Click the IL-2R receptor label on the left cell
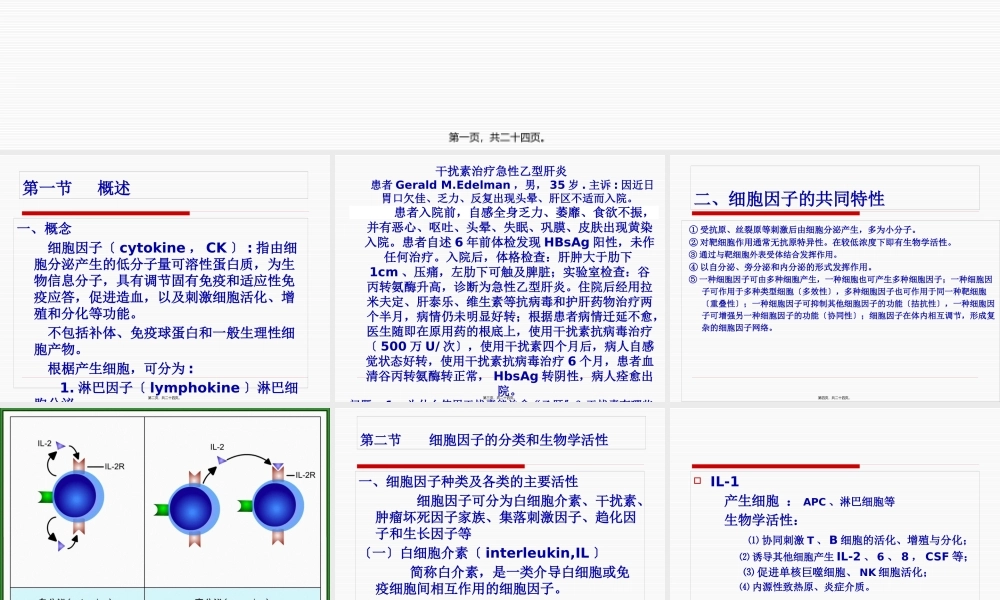 [114, 466]
